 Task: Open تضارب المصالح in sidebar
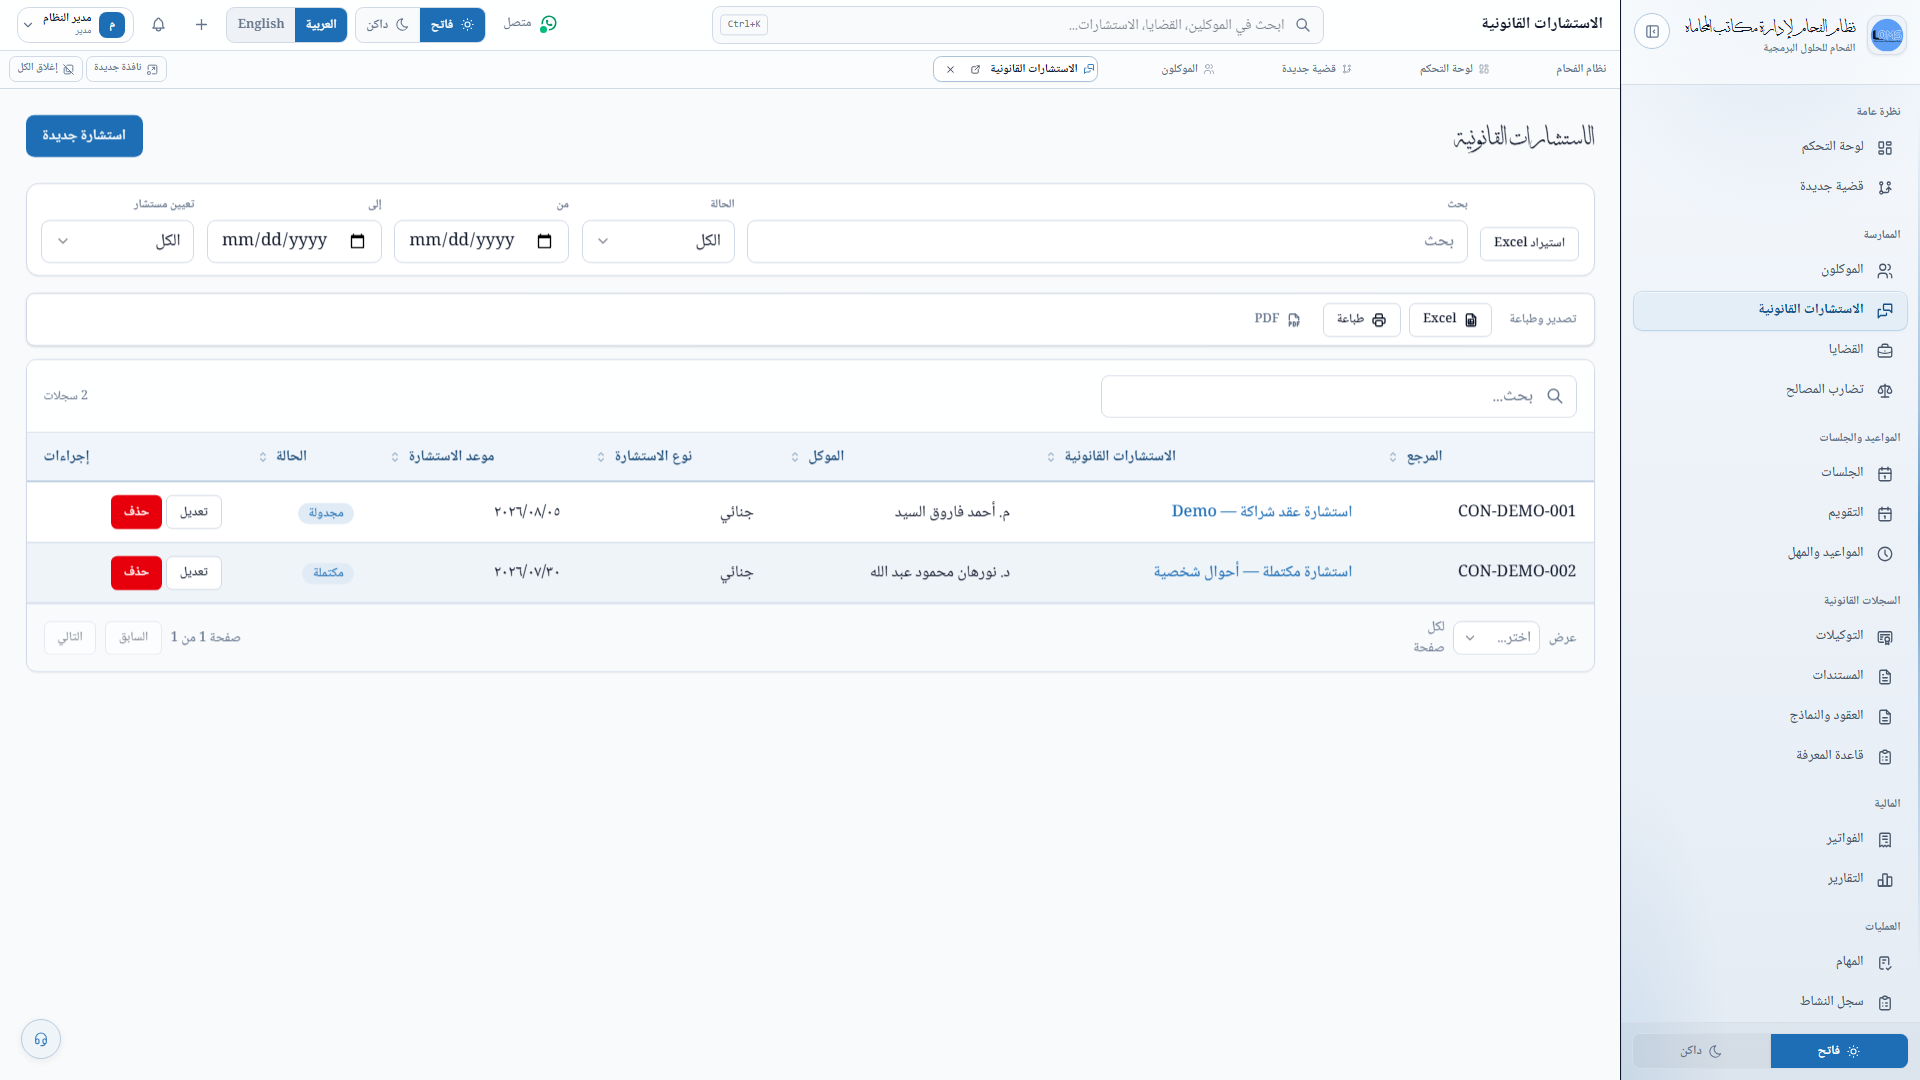tap(1770, 390)
